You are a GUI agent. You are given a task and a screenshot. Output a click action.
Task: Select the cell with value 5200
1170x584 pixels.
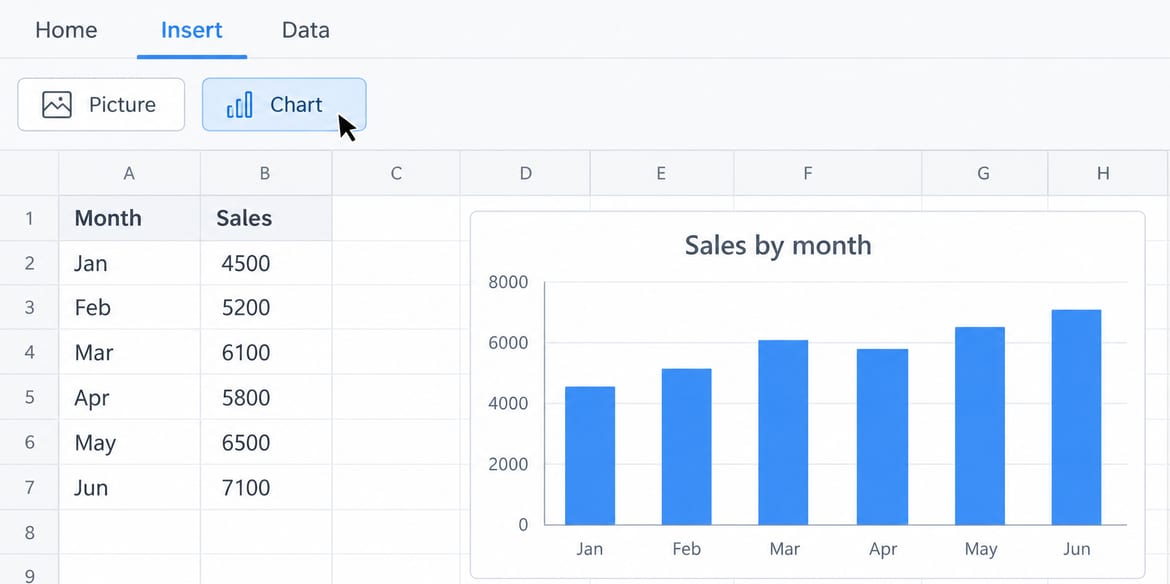pos(266,307)
